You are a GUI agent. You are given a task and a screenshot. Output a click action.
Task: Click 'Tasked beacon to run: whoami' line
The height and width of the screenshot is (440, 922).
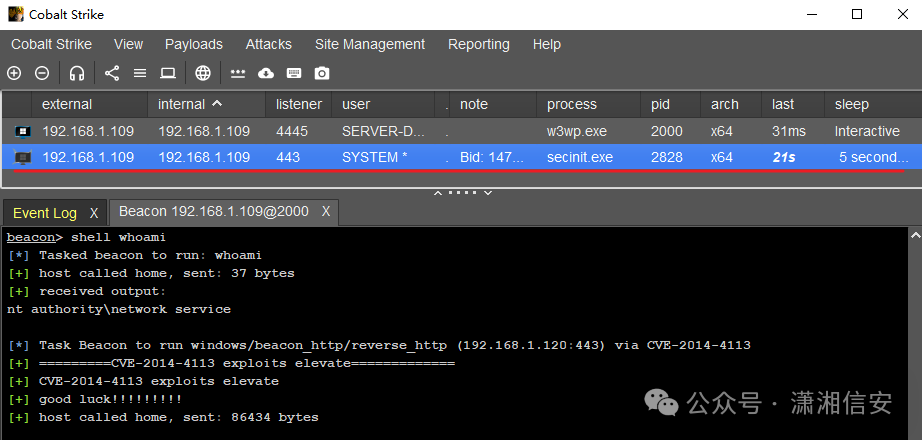135,255
